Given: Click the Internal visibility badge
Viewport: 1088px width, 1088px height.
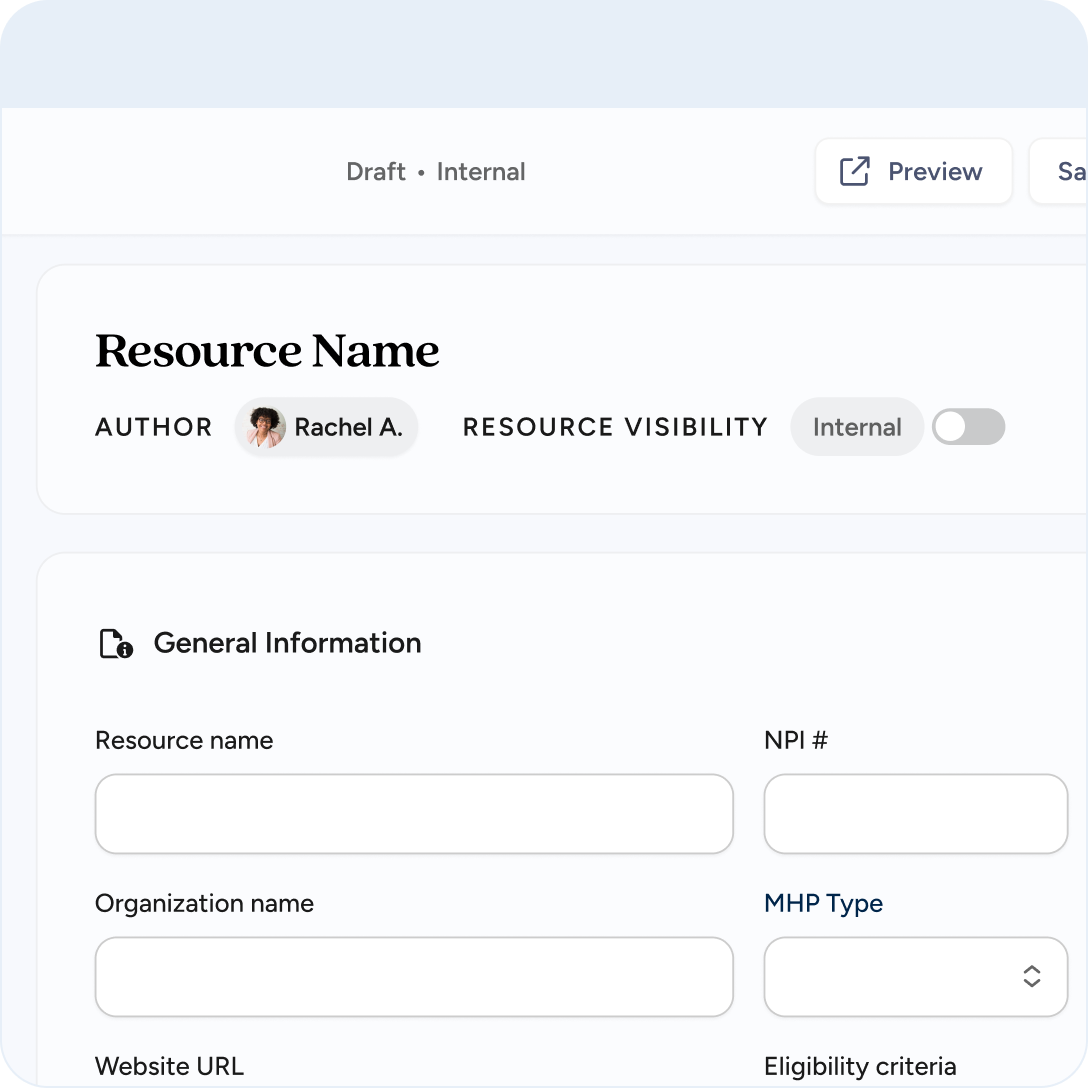Looking at the screenshot, I should coord(857,427).
